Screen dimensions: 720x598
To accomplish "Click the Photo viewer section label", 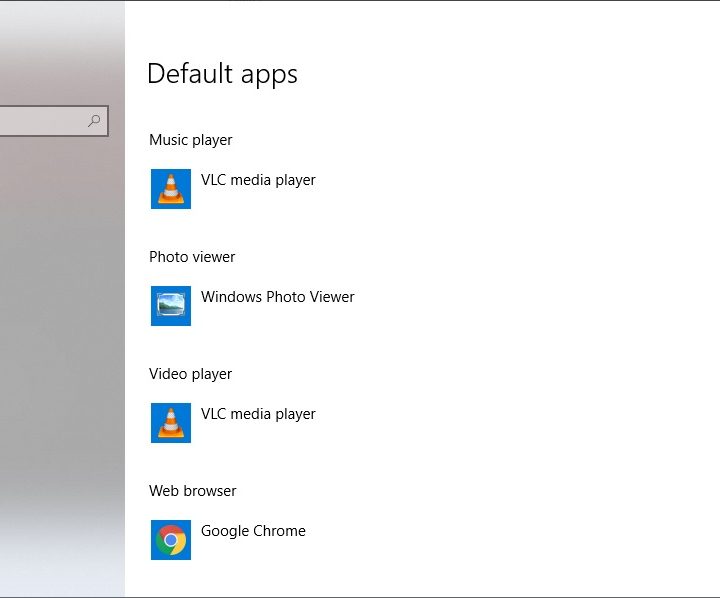I will point(192,257).
